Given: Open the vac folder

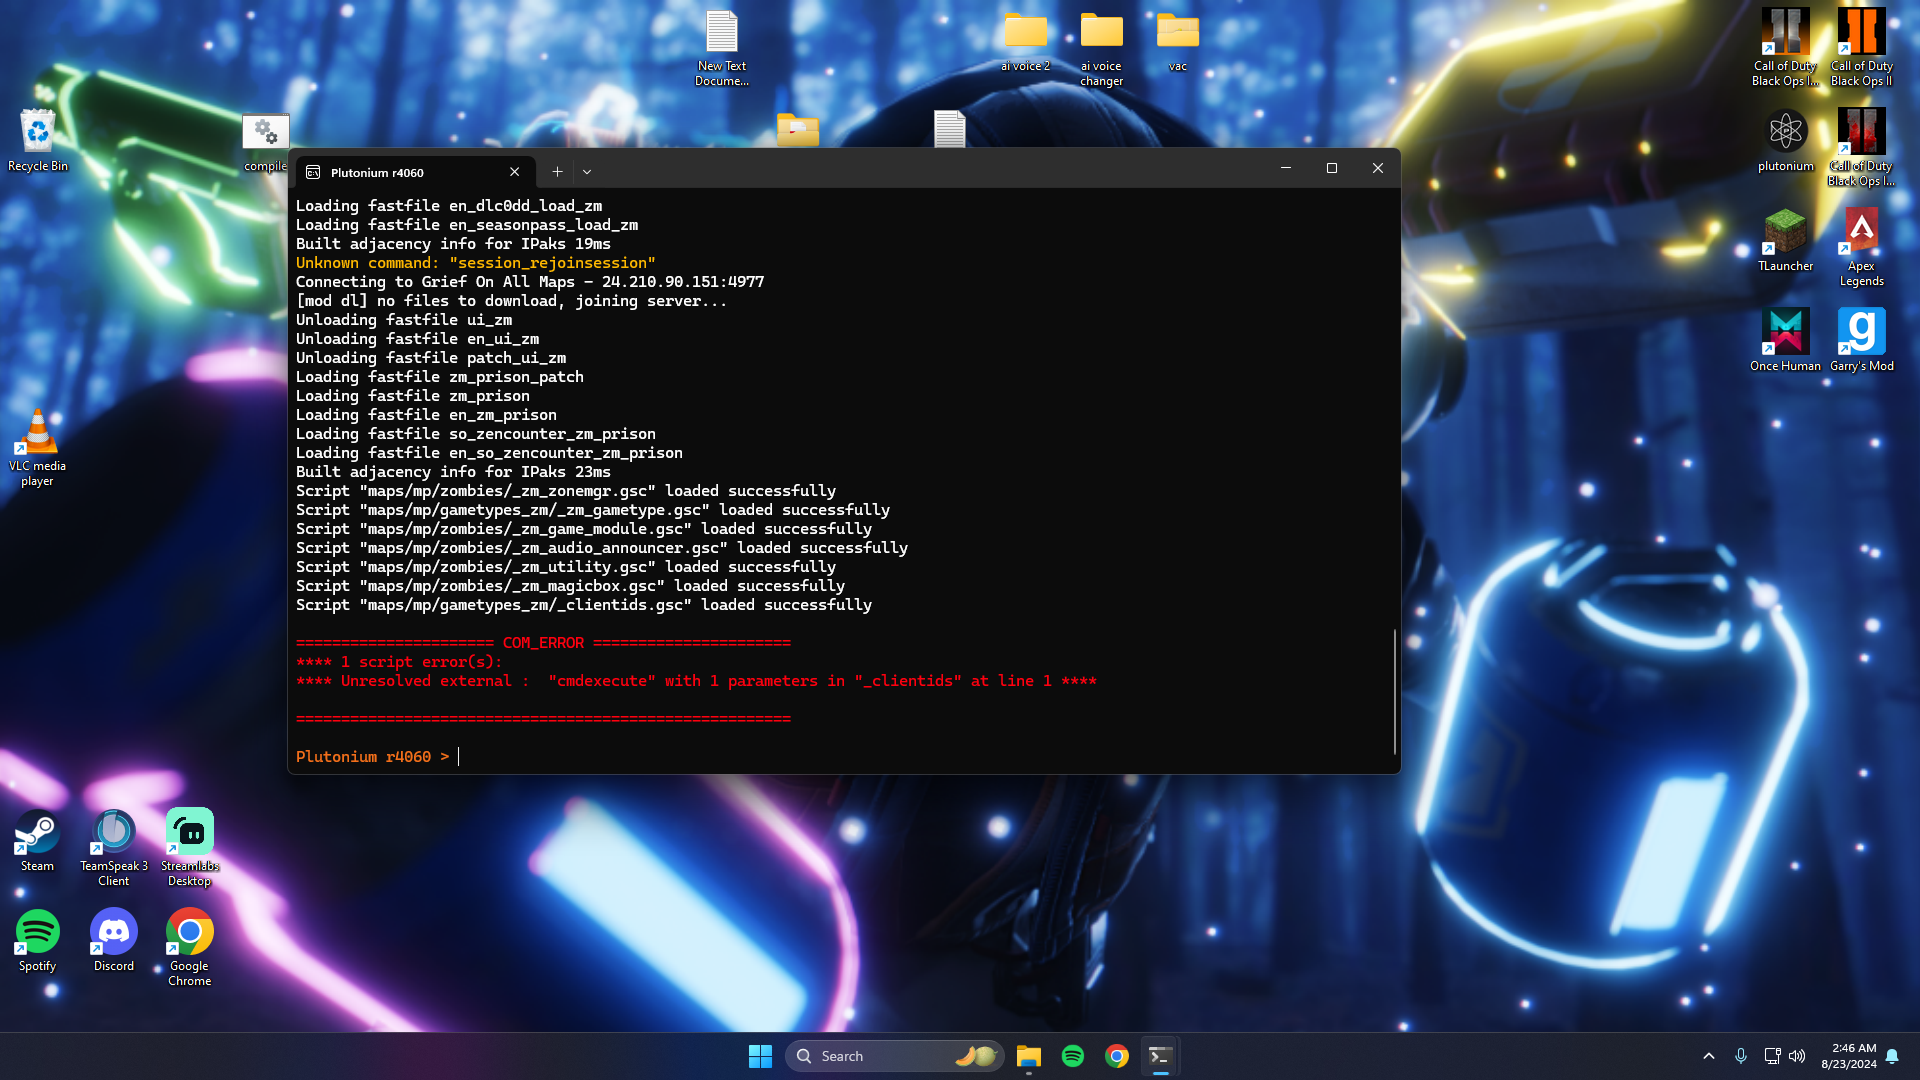Looking at the screenshot, I should pos(1178,40).
